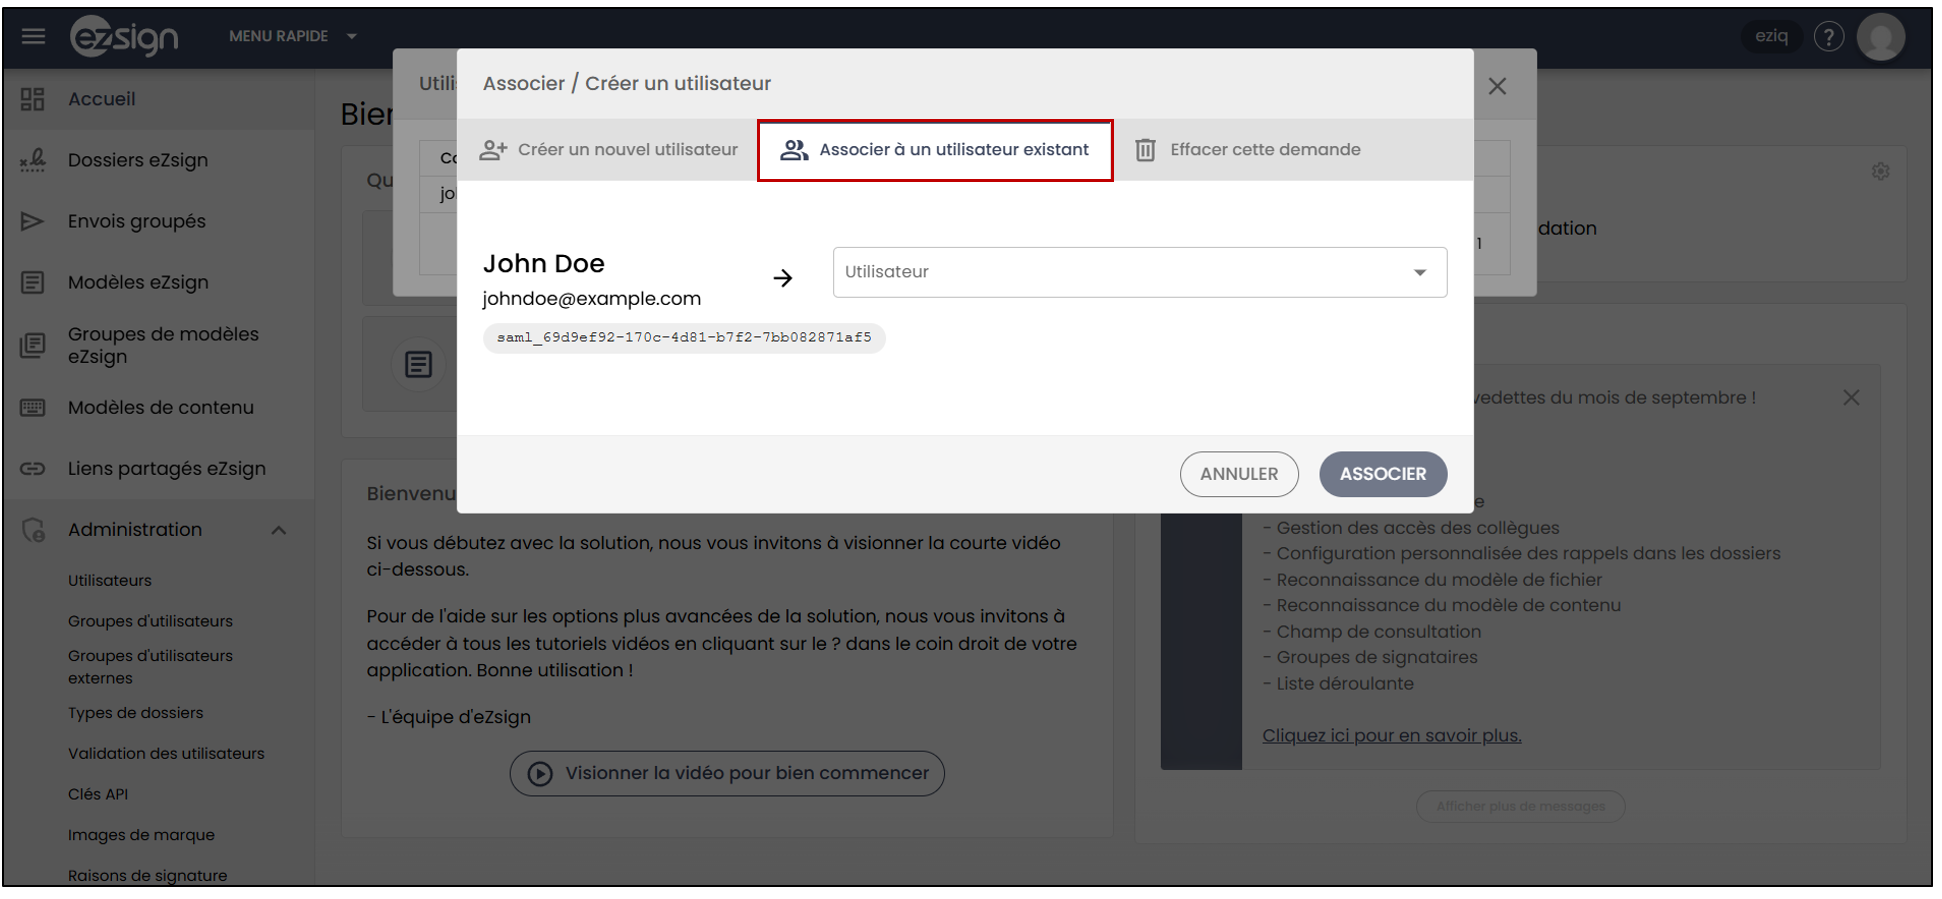The height and width of the screenshot is (899, 1942).
Task: Click the Liens partagés eZsign link icon
Action: point(33,468)
